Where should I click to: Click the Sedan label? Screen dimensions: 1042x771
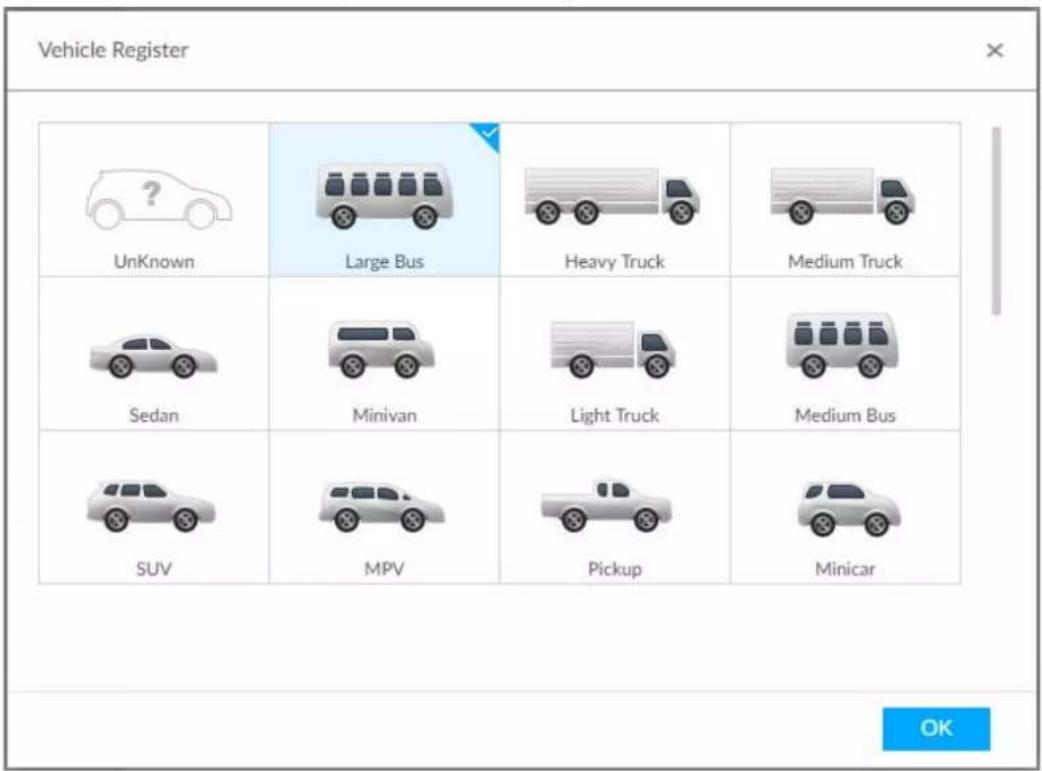154,415
